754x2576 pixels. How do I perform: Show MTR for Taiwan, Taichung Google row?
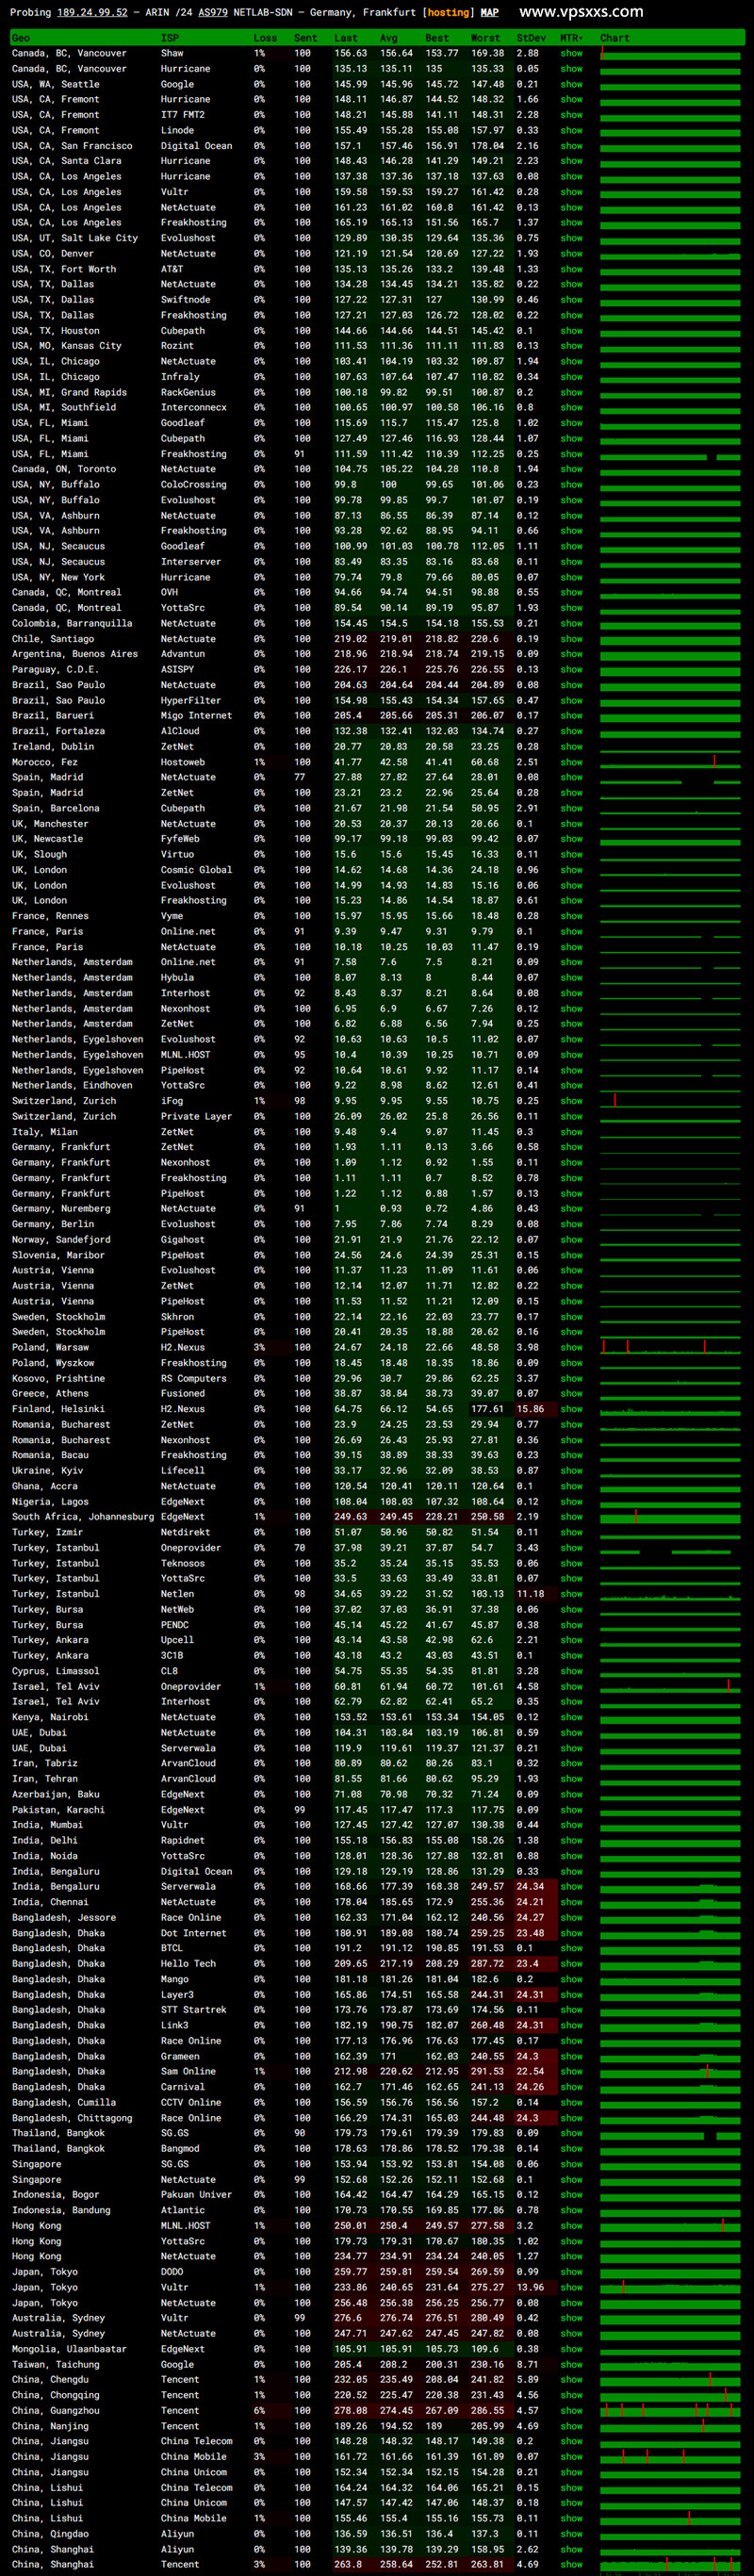coord(571,2364)
